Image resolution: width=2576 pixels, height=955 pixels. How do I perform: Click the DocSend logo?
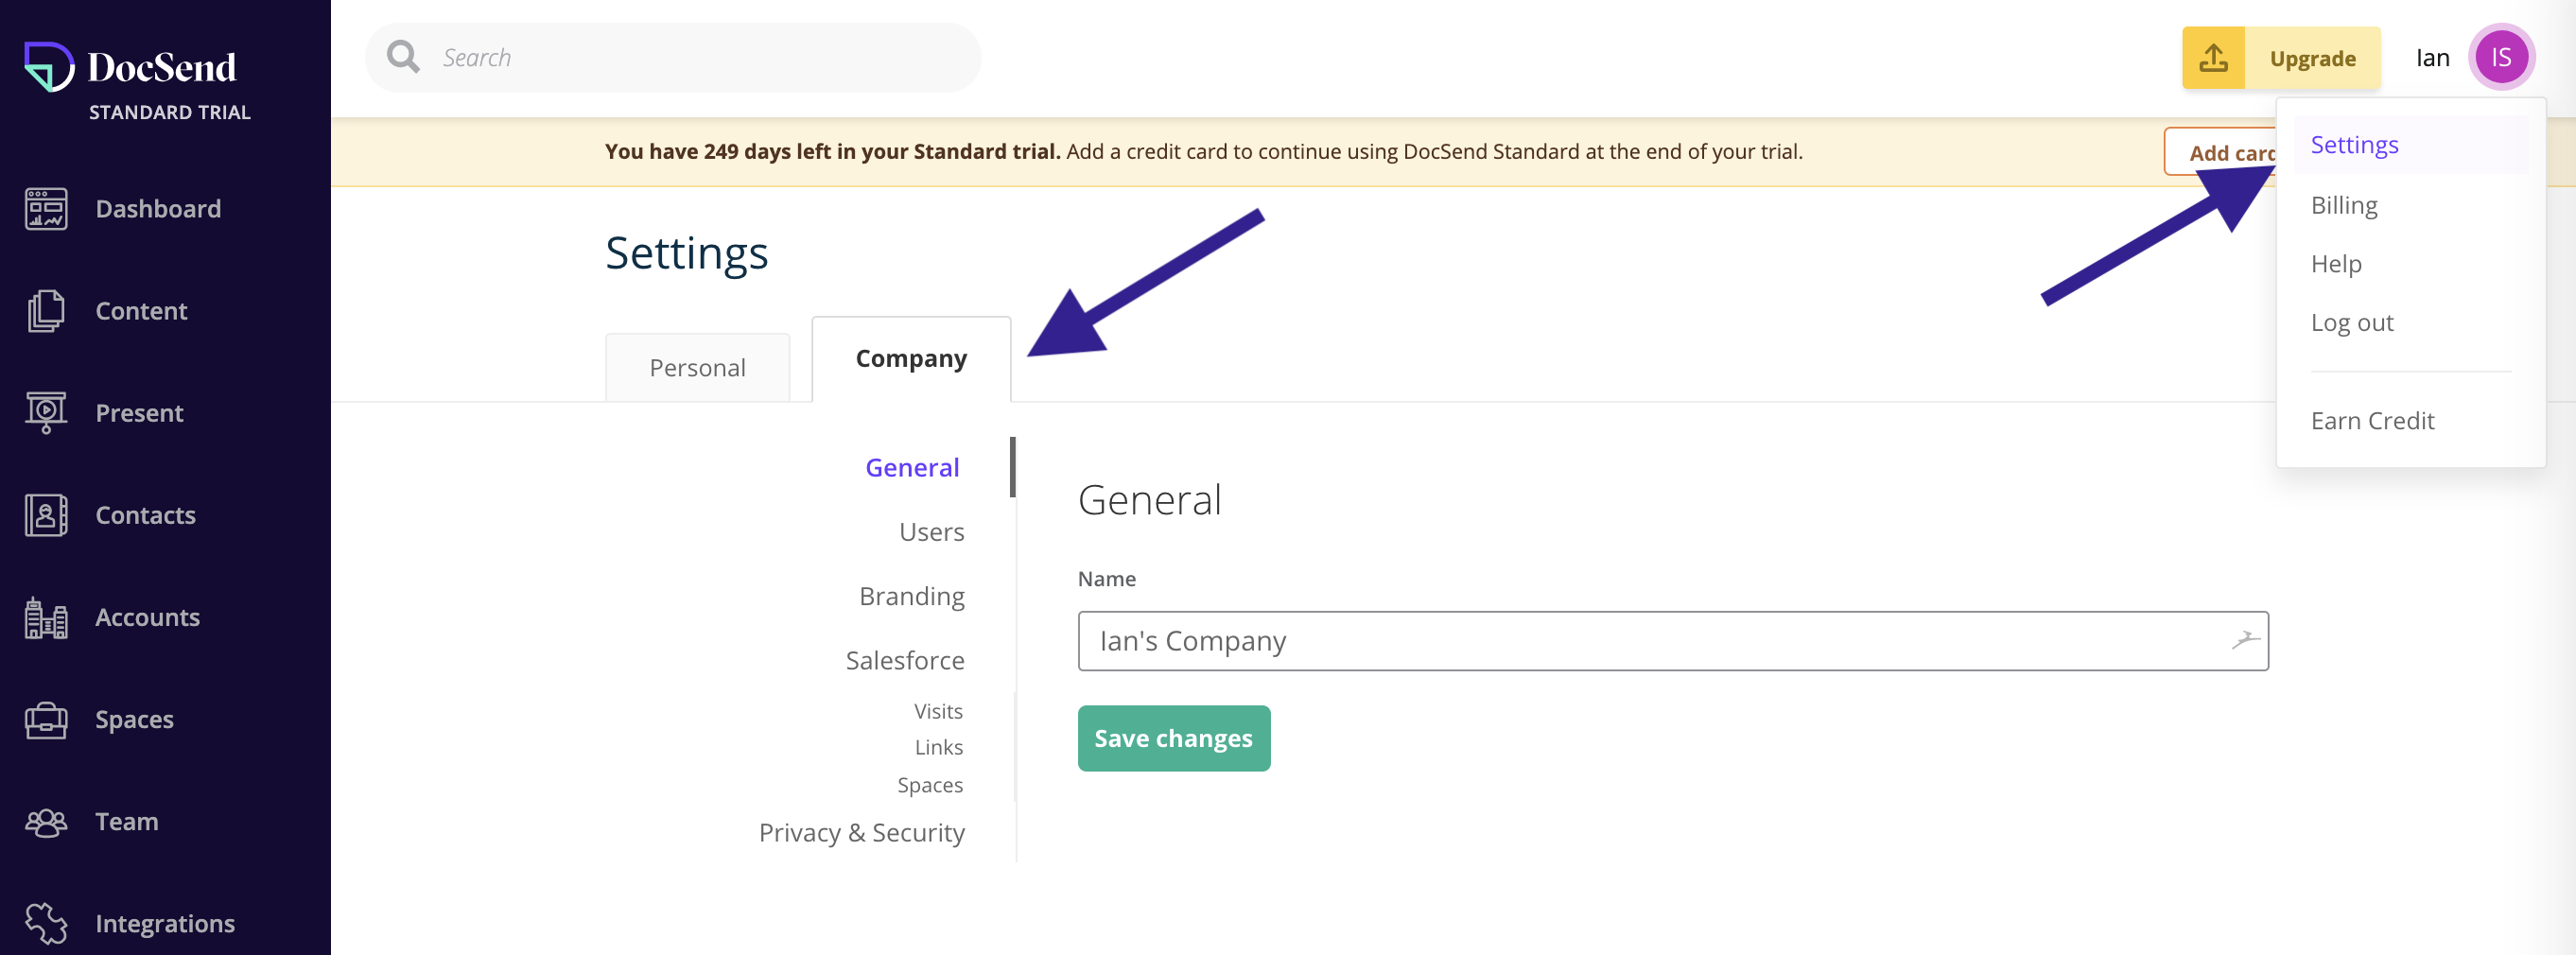[131, 67]
